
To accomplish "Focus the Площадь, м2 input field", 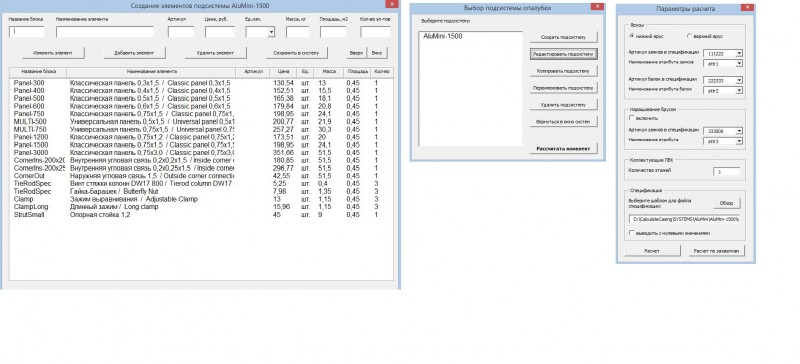I will click(x=333, y=32).
